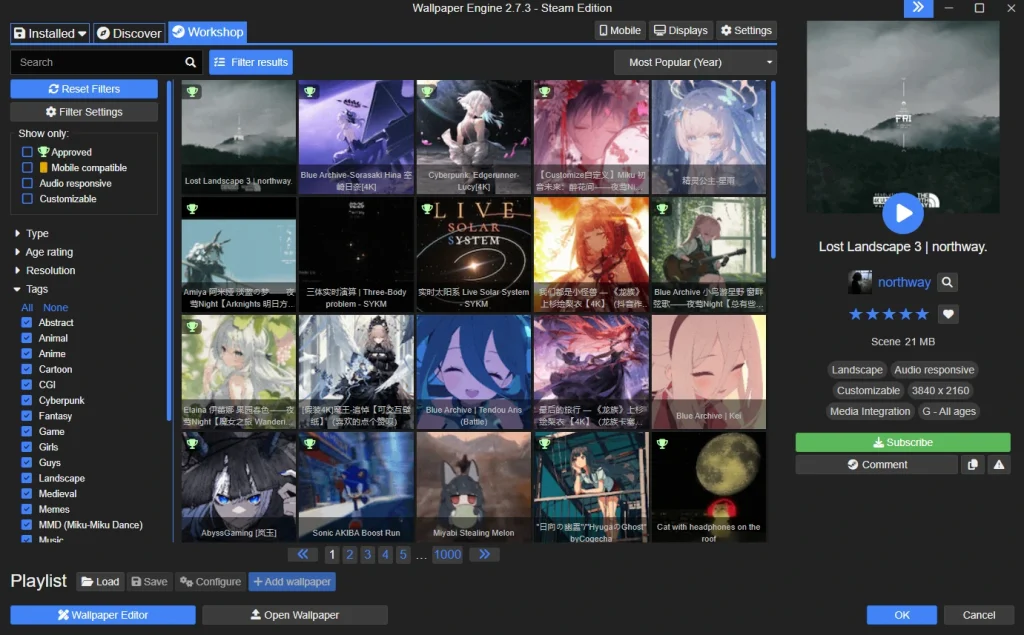Click the search magnifier icon
Viewport: 1024px width, 635px height.
click(190, 62)
